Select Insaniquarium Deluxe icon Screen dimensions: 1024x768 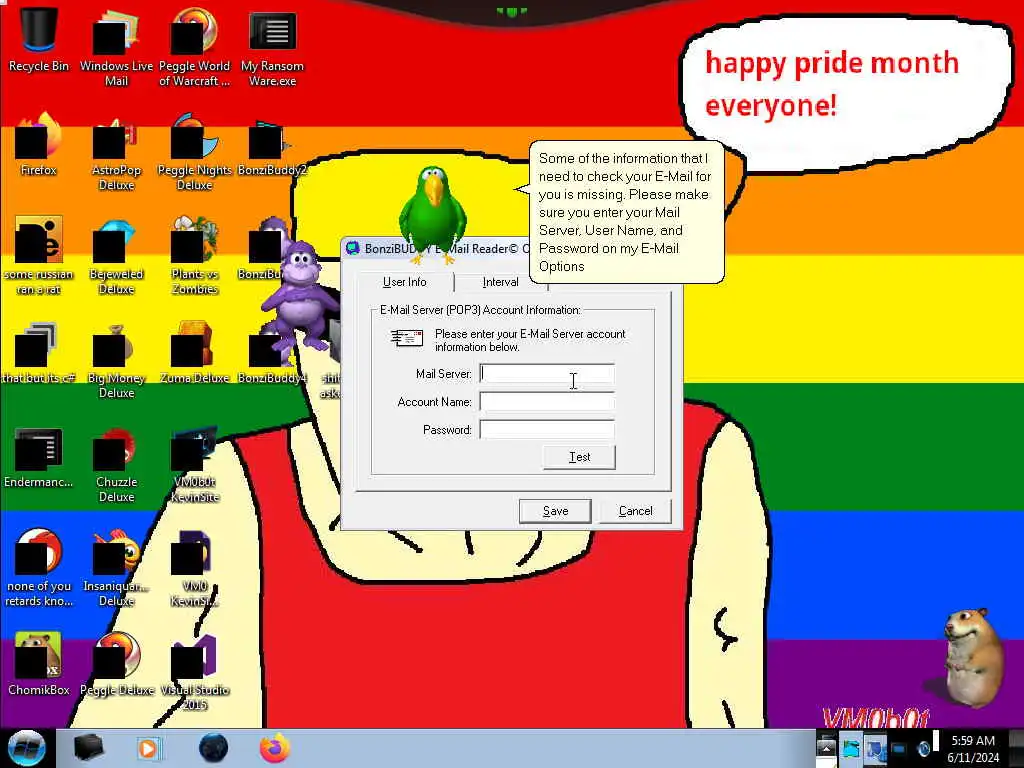(116, 568)
